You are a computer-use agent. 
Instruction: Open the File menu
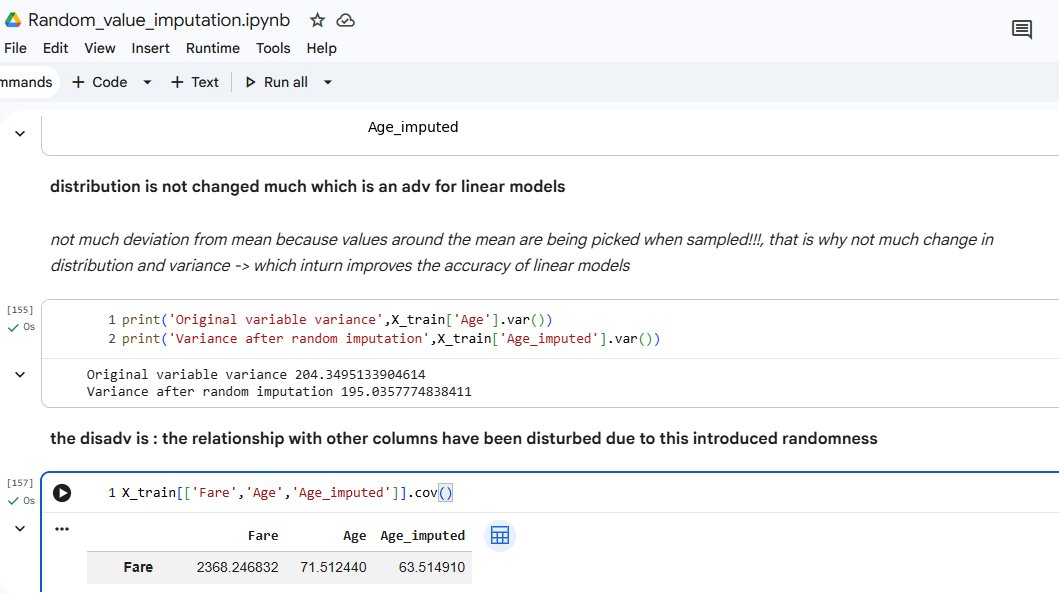pyautogui.click(x=15, y=48)
